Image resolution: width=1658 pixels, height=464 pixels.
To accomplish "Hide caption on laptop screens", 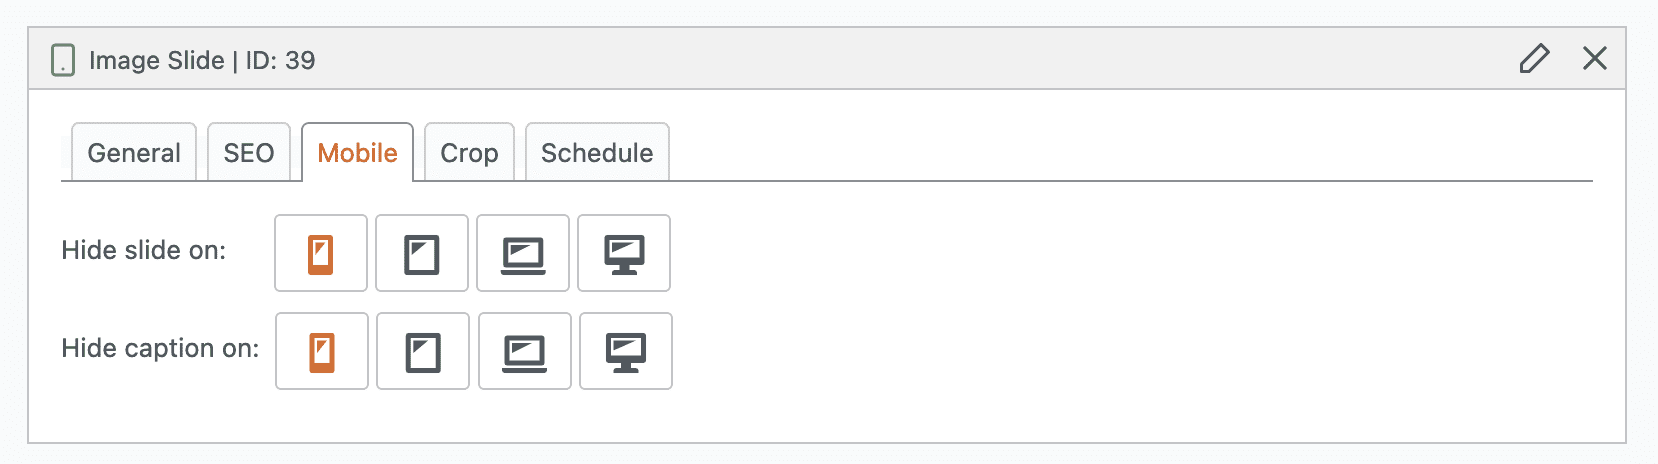I will click(x=525, y=352).
